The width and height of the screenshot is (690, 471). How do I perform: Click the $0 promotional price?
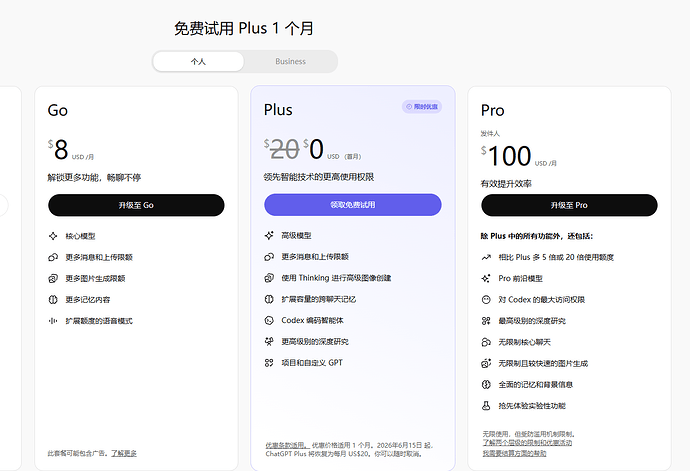313,149
